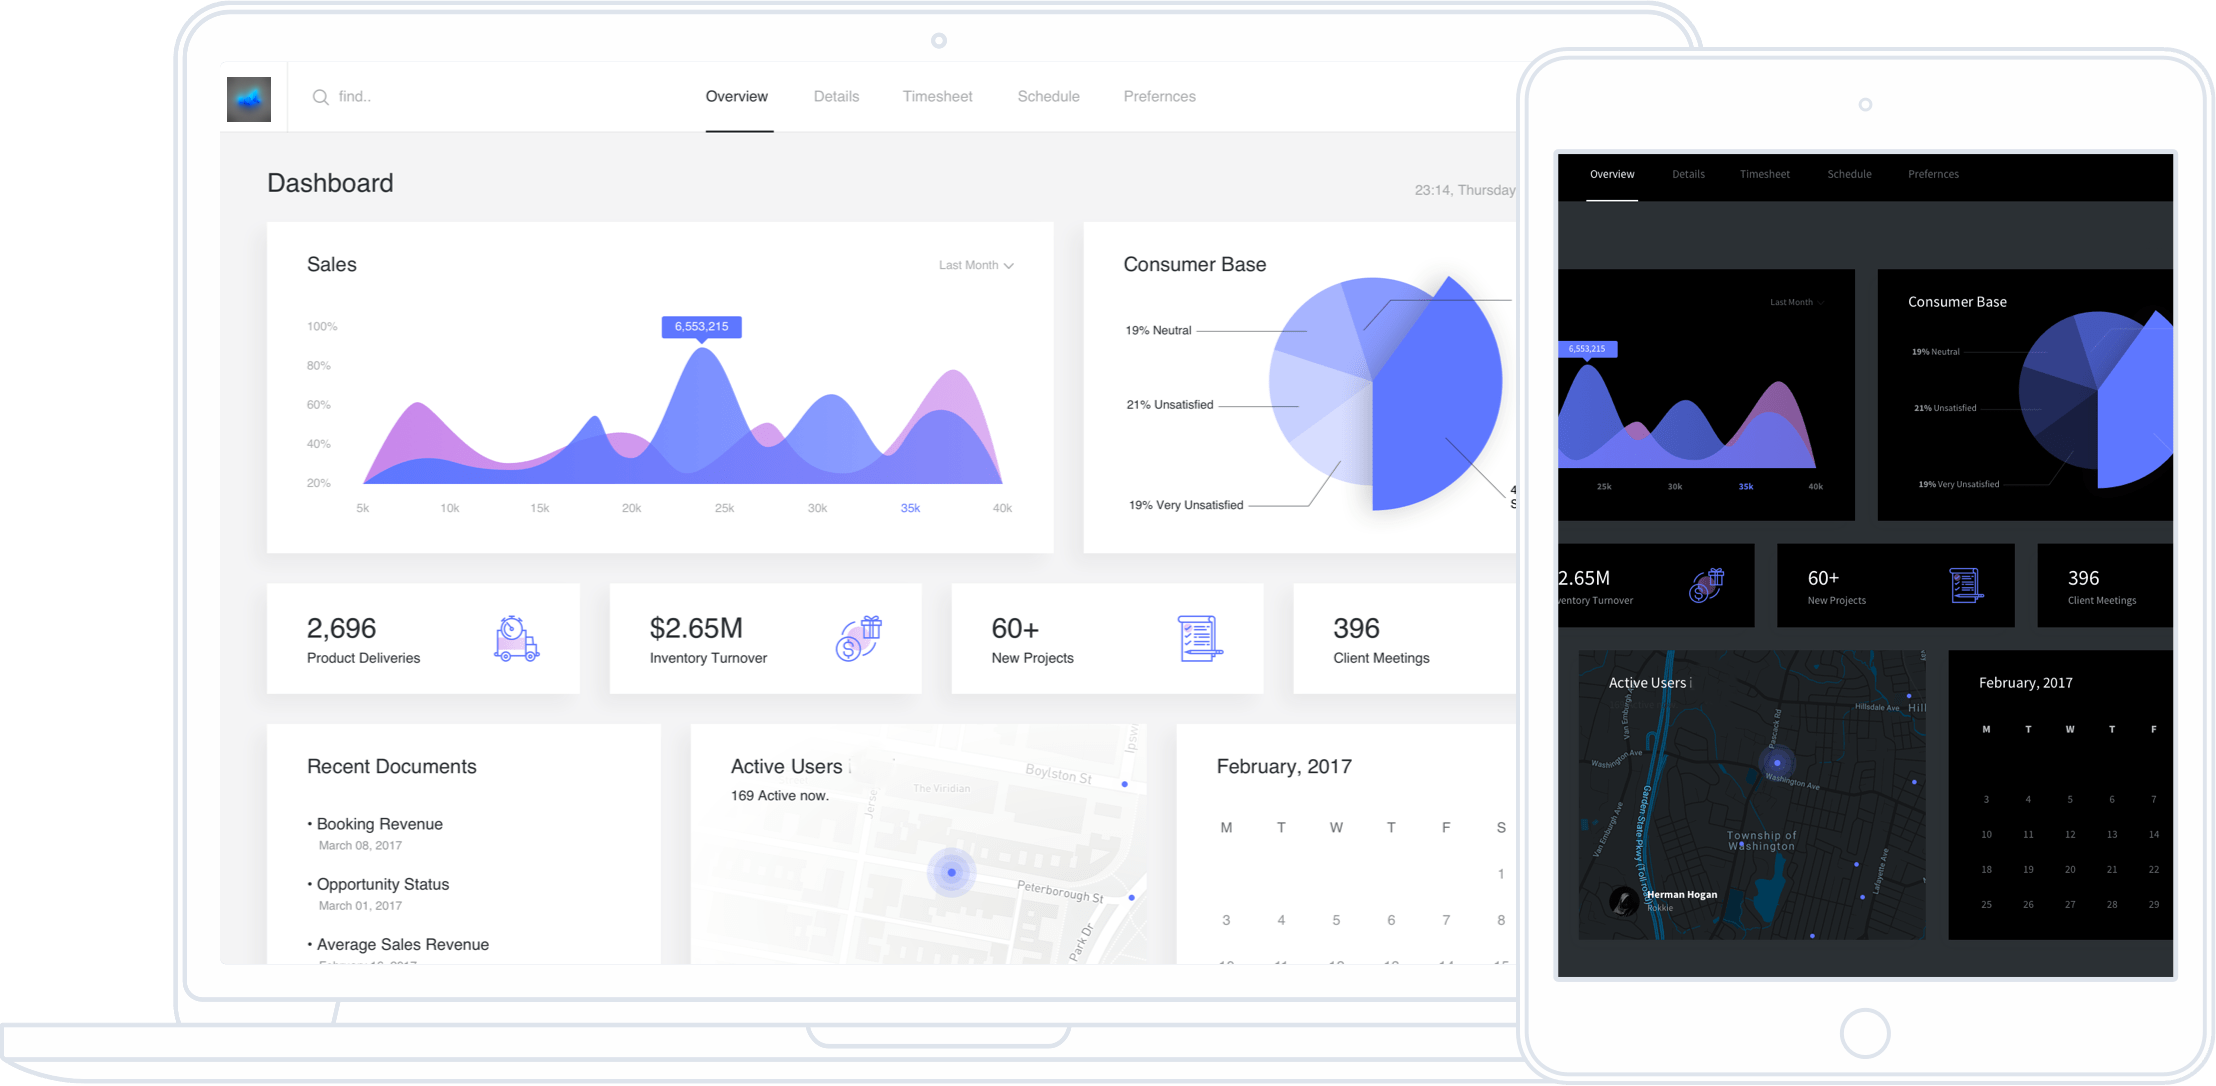The width and height of the screenshot is (2216, 1086).
Task: Click the Inventory Turnover gift coin icon
Action: pyautogui.click(x=859, y=638)
